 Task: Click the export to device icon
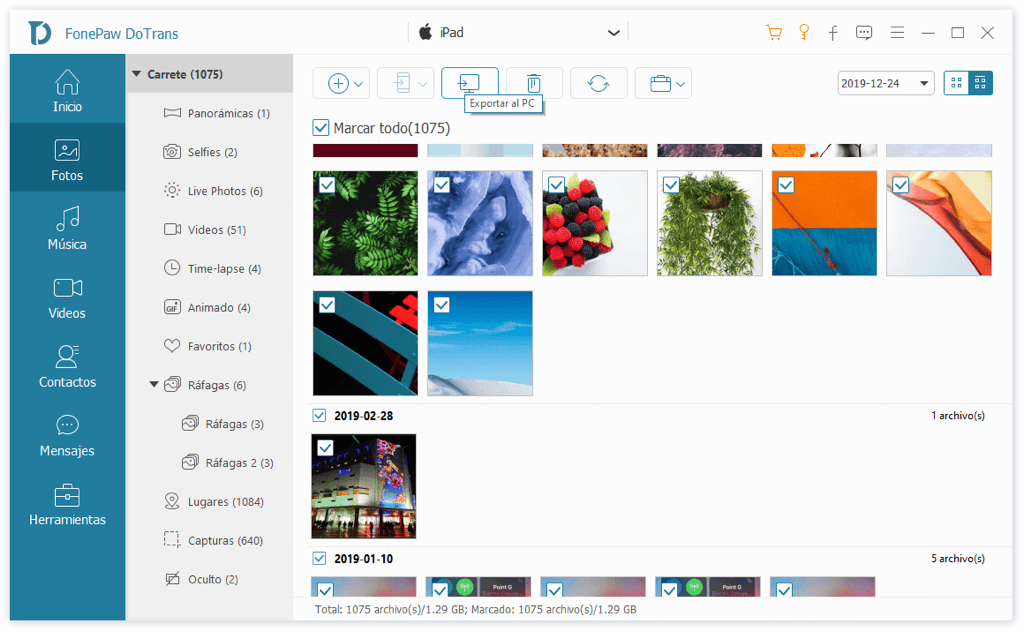coord(402,84)
